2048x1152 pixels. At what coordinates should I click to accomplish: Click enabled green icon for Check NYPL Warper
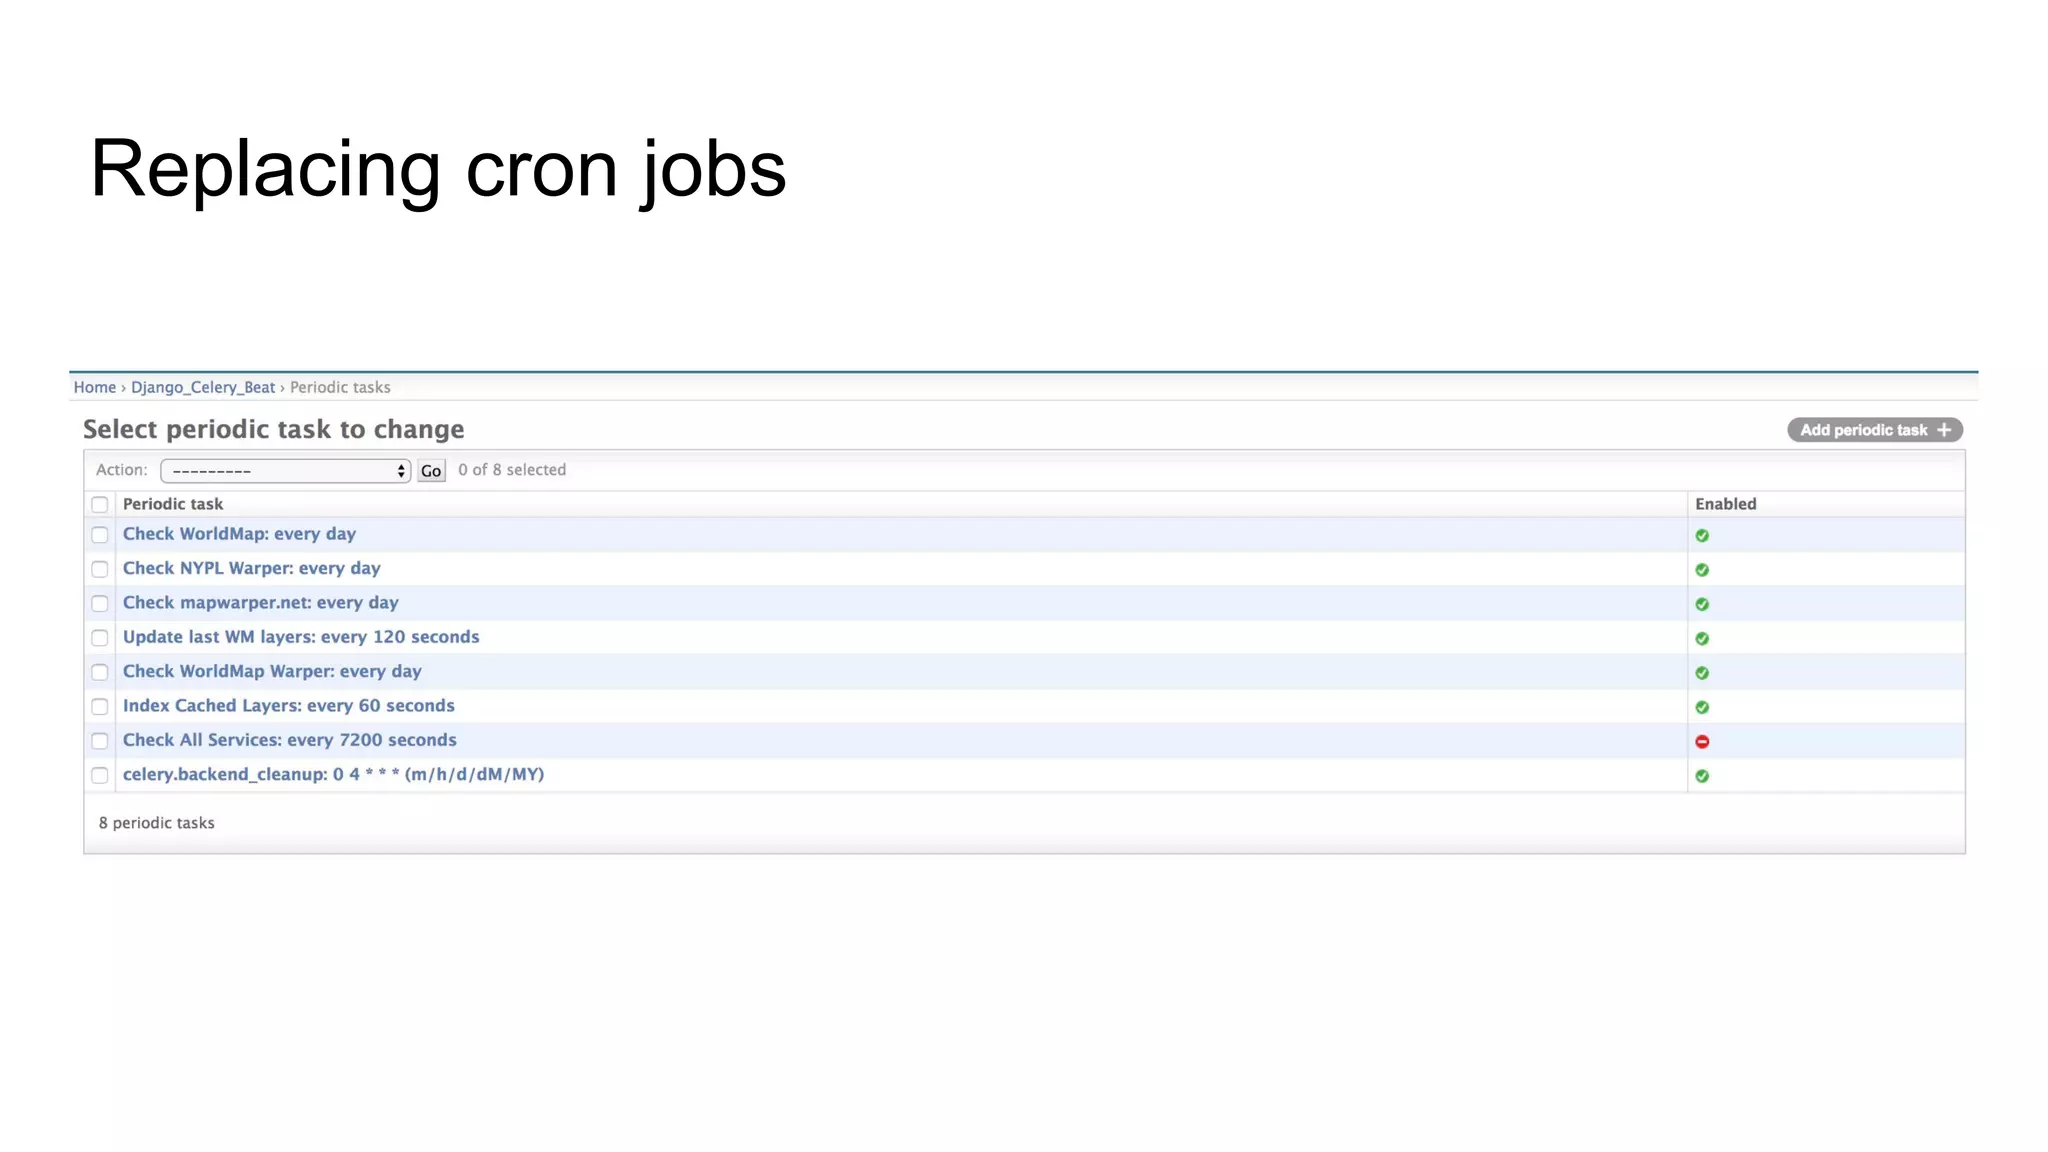1702,570
